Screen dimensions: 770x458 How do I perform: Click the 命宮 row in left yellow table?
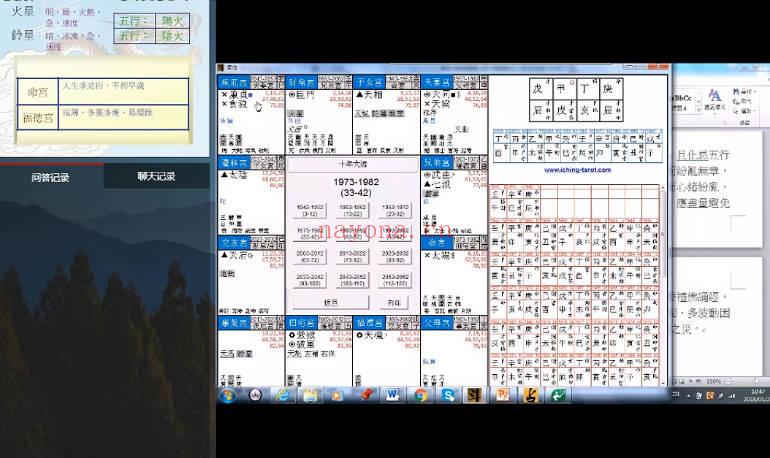[103, 91]
